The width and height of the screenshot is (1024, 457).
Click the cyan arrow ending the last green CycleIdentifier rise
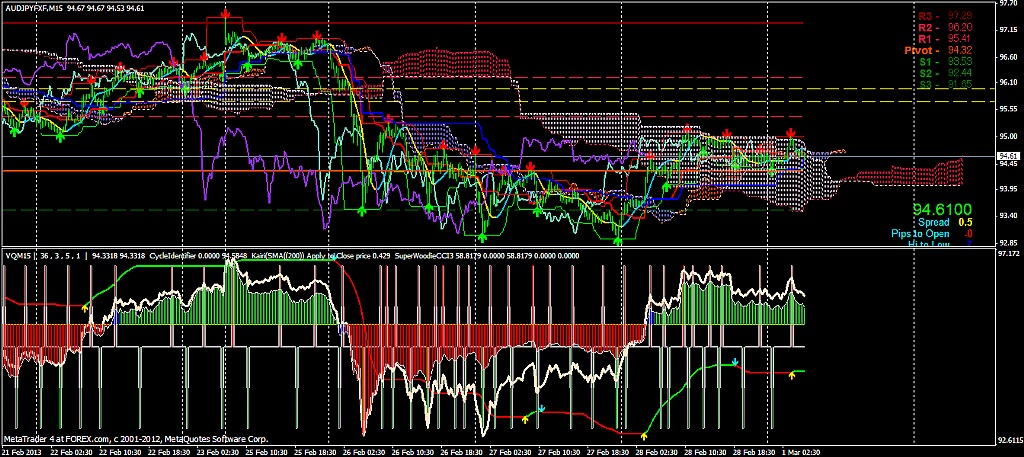(735, 361)
